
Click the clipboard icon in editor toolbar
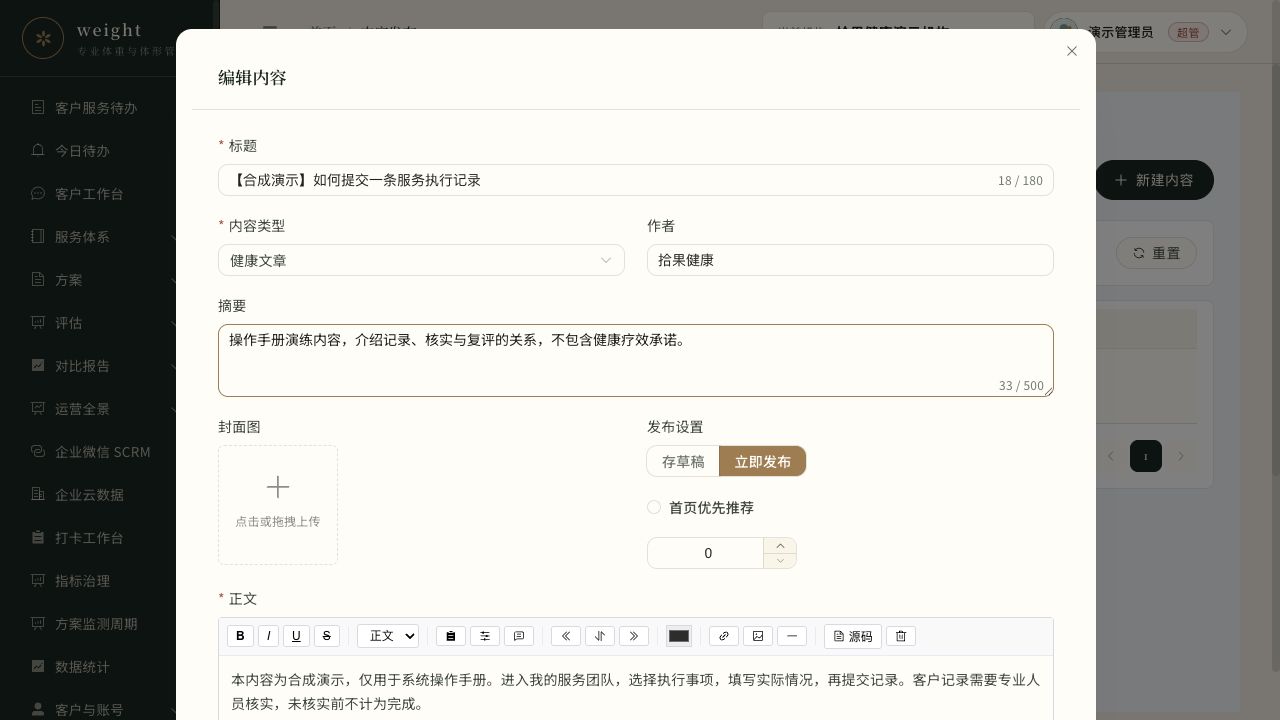pyautogui.click(x=451, y=636)
